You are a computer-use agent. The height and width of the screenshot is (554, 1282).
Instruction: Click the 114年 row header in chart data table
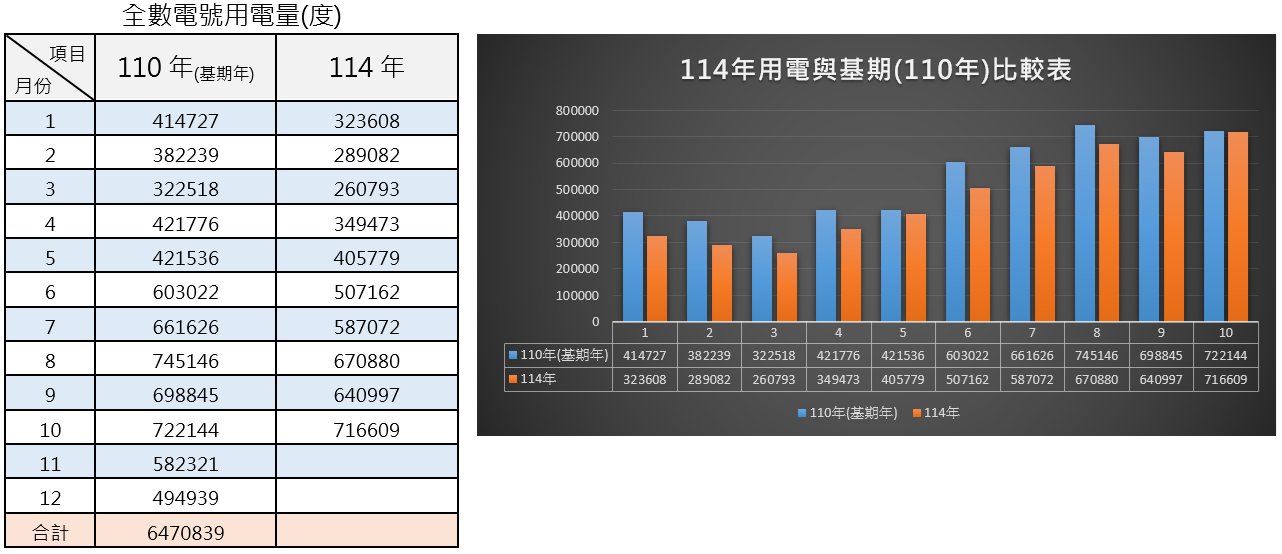(x=558, y=380)
